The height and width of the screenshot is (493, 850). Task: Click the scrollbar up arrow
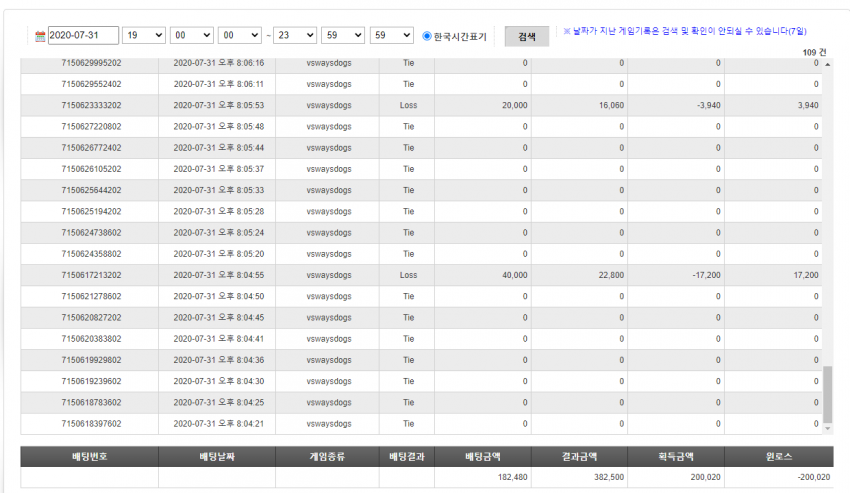828,65
